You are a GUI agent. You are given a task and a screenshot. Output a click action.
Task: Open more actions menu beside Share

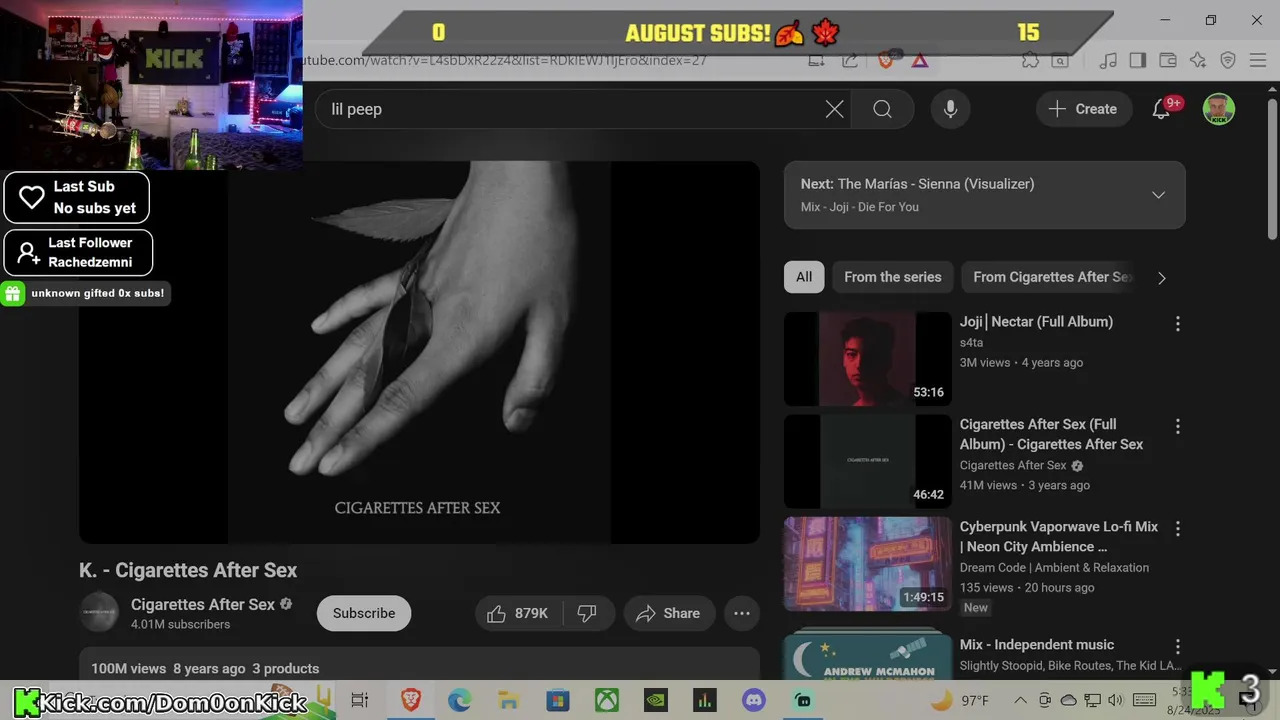tap(741, 613)
